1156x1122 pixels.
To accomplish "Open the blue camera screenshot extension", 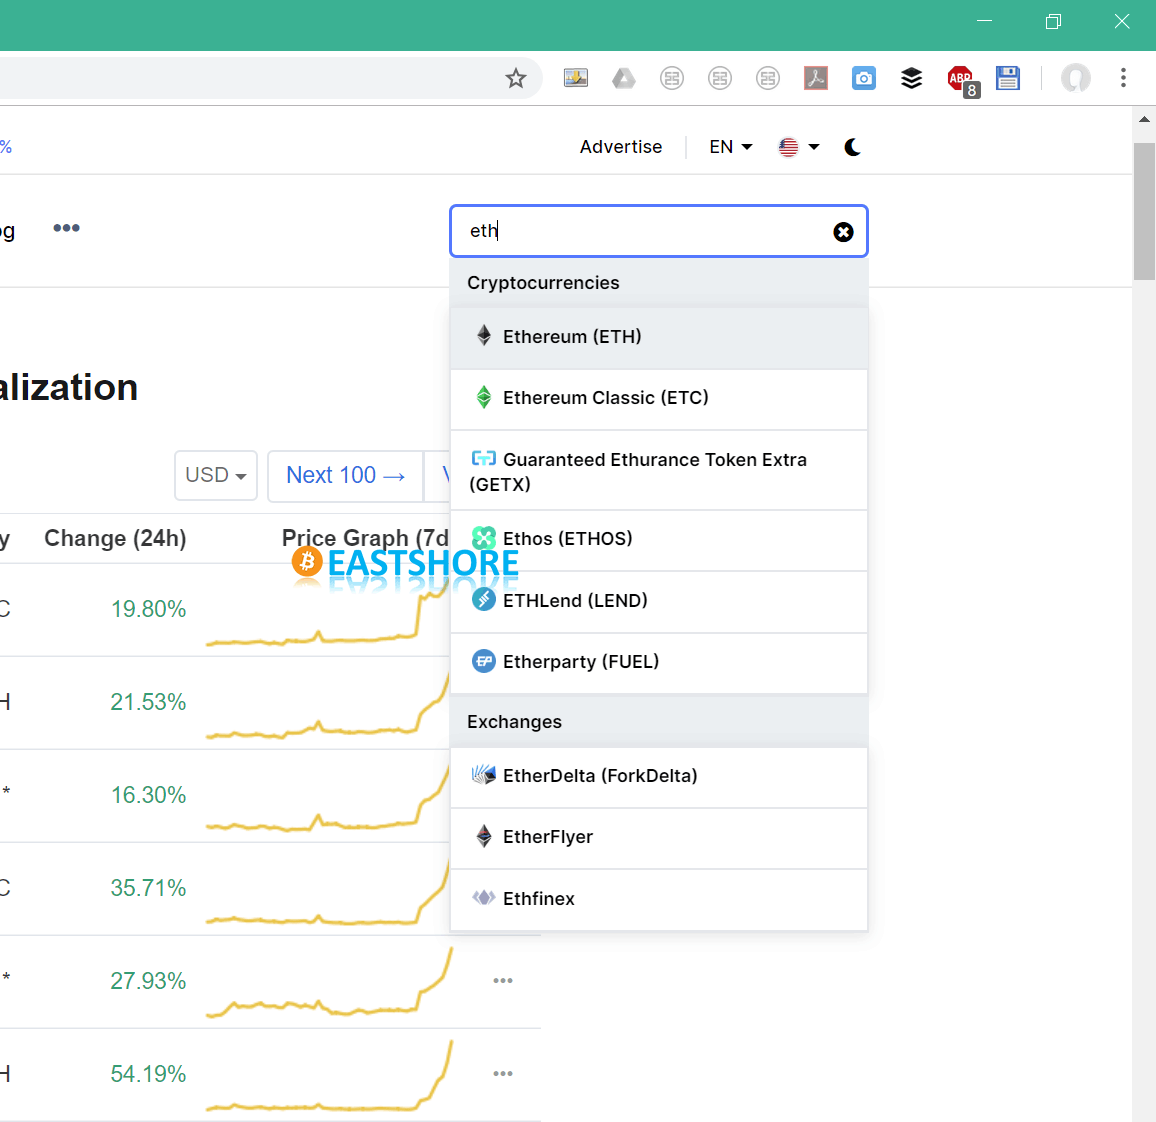I will click(863, 78).
